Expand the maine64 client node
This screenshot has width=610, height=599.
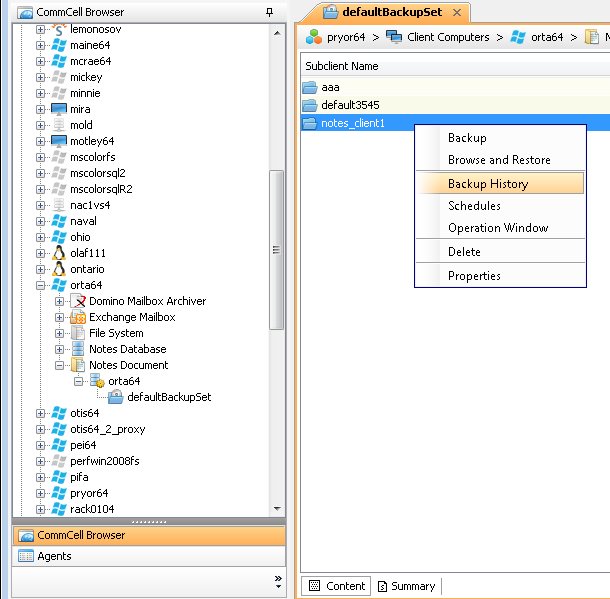point(40,46)
